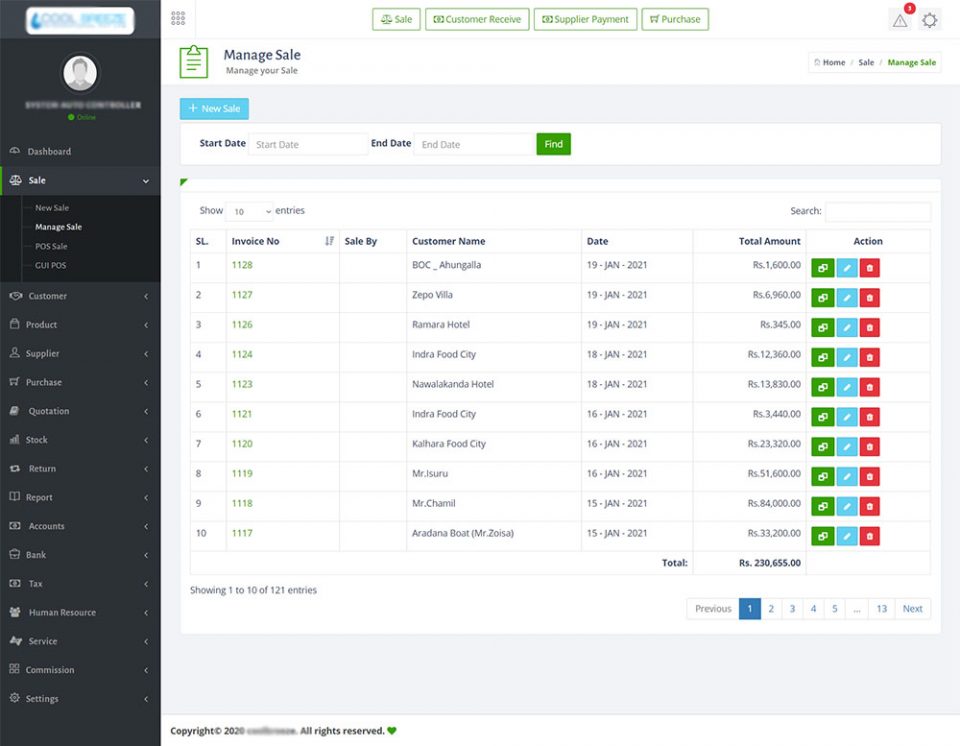Open the settings gear icon in header
This screenshot has height=746, width=960.
pyautogui.click(x=930, y=20)
